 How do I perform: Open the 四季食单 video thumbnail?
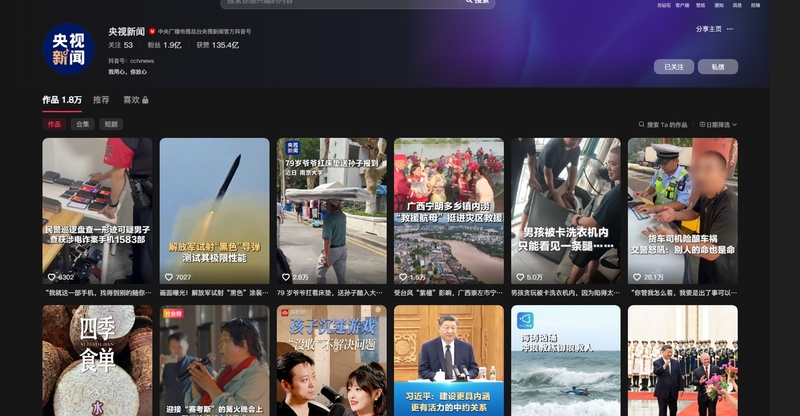tap(97, 360)
